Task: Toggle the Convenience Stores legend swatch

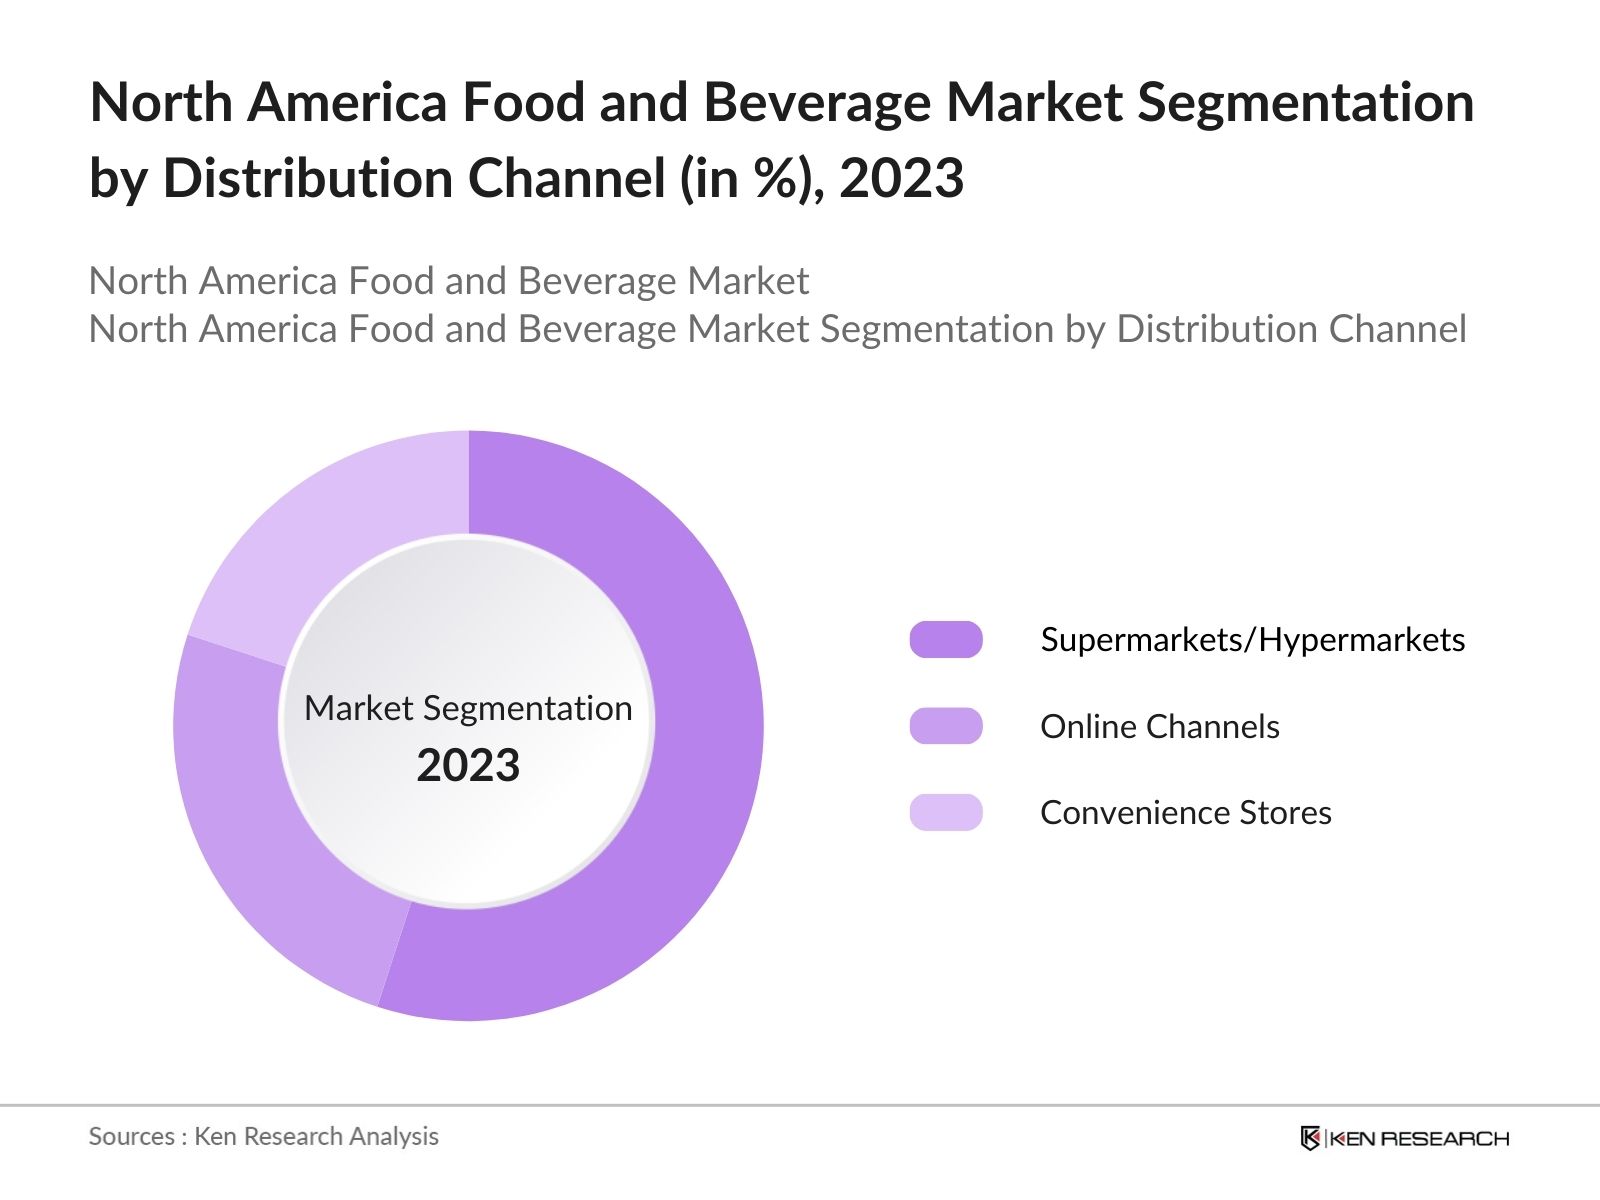Action: tap(945, 812)
